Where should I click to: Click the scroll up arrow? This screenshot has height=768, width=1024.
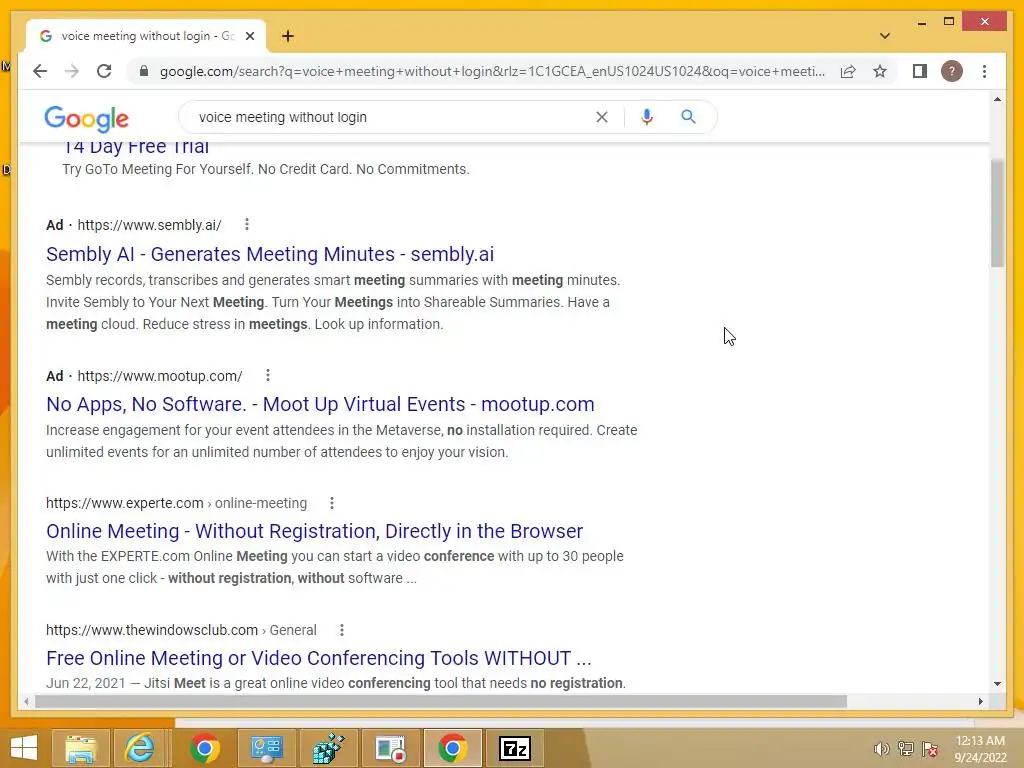[x=997, y=99]
